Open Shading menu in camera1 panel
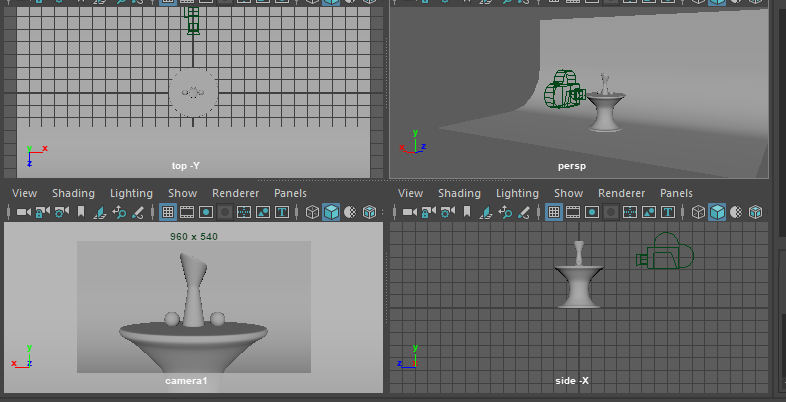Viewport: 786px width, 402px height. [x=73, y=193]
